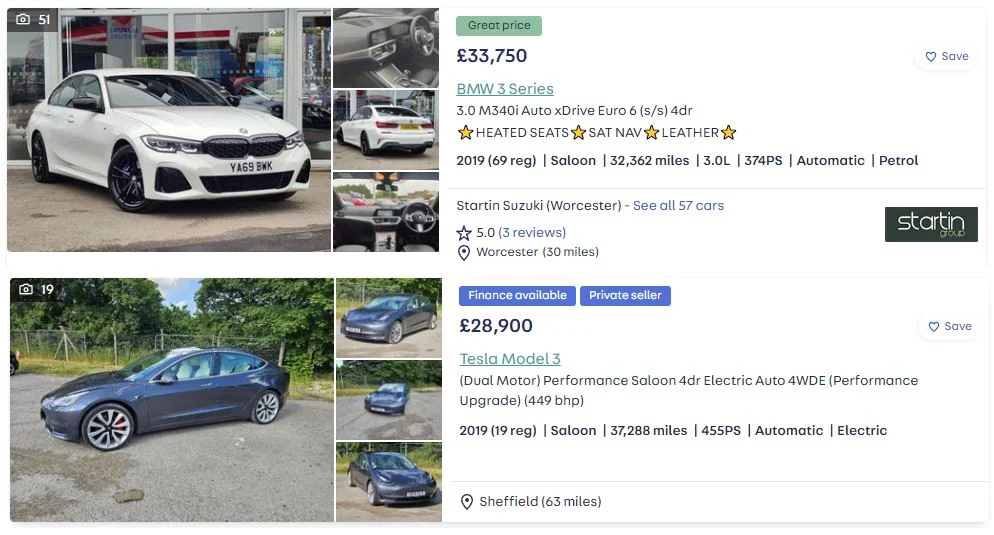994x535 pixels.
Task: View BMW interior dashboard thumbnail at top
Action: point(386,48)
